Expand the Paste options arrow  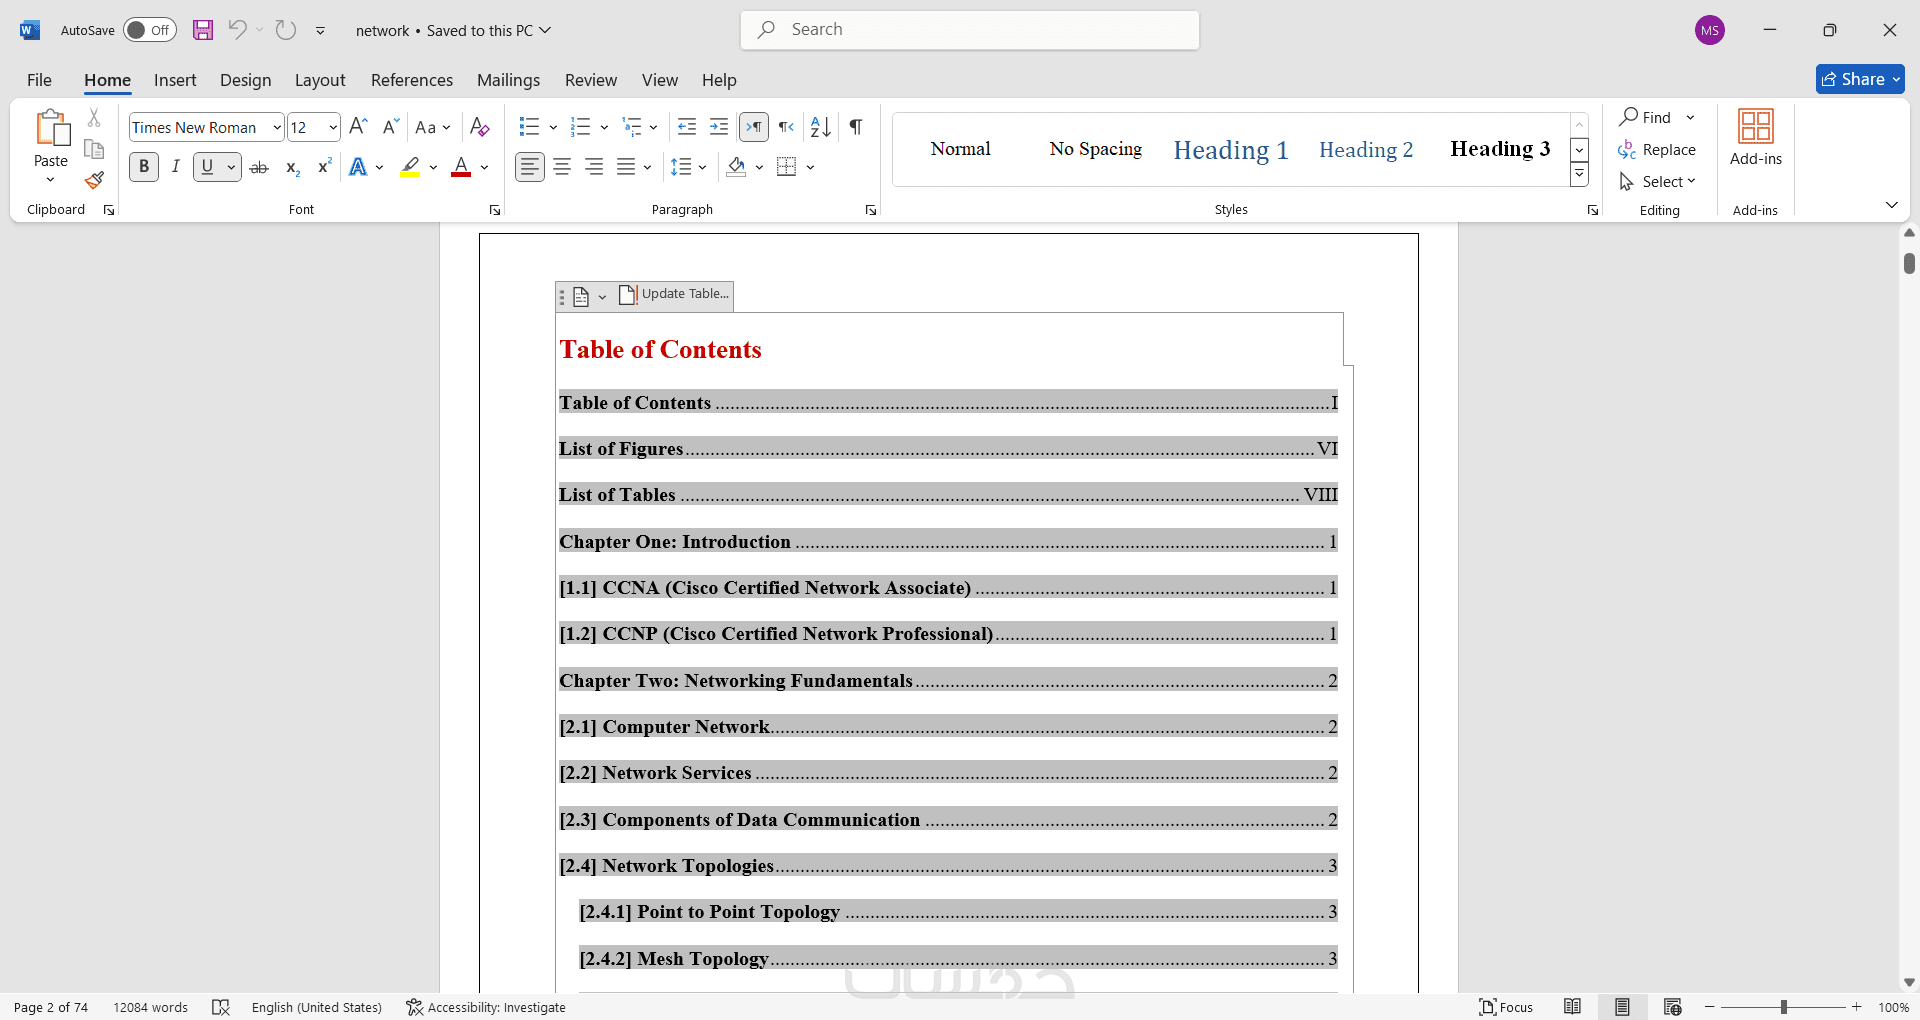(51, 180)
